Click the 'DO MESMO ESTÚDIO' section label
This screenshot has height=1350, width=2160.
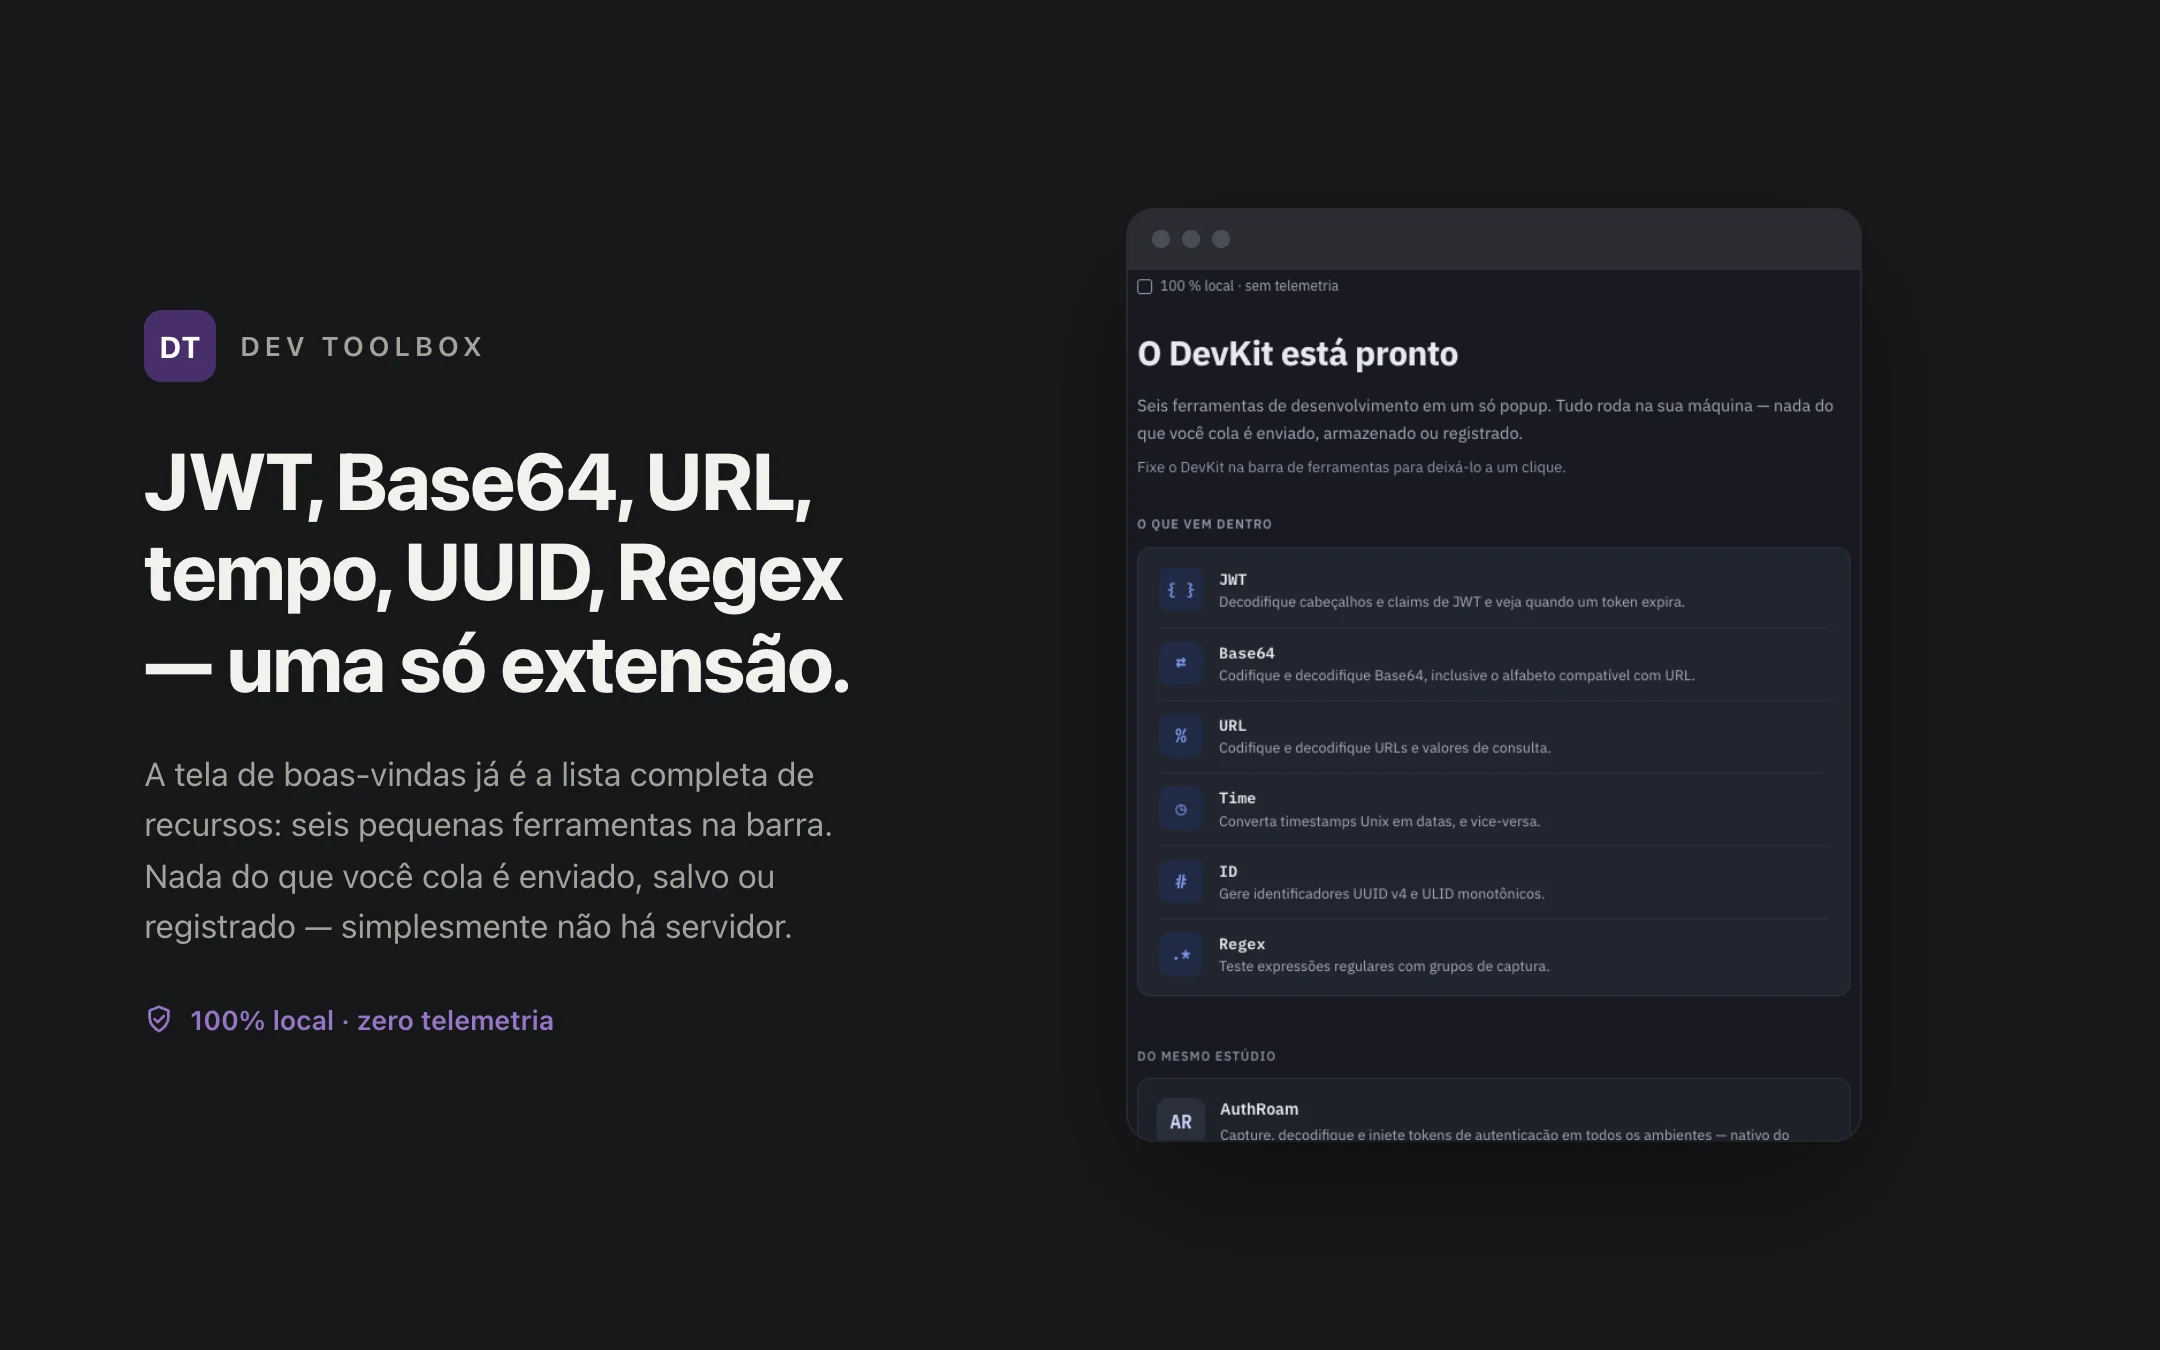tap(1207, 1056)
